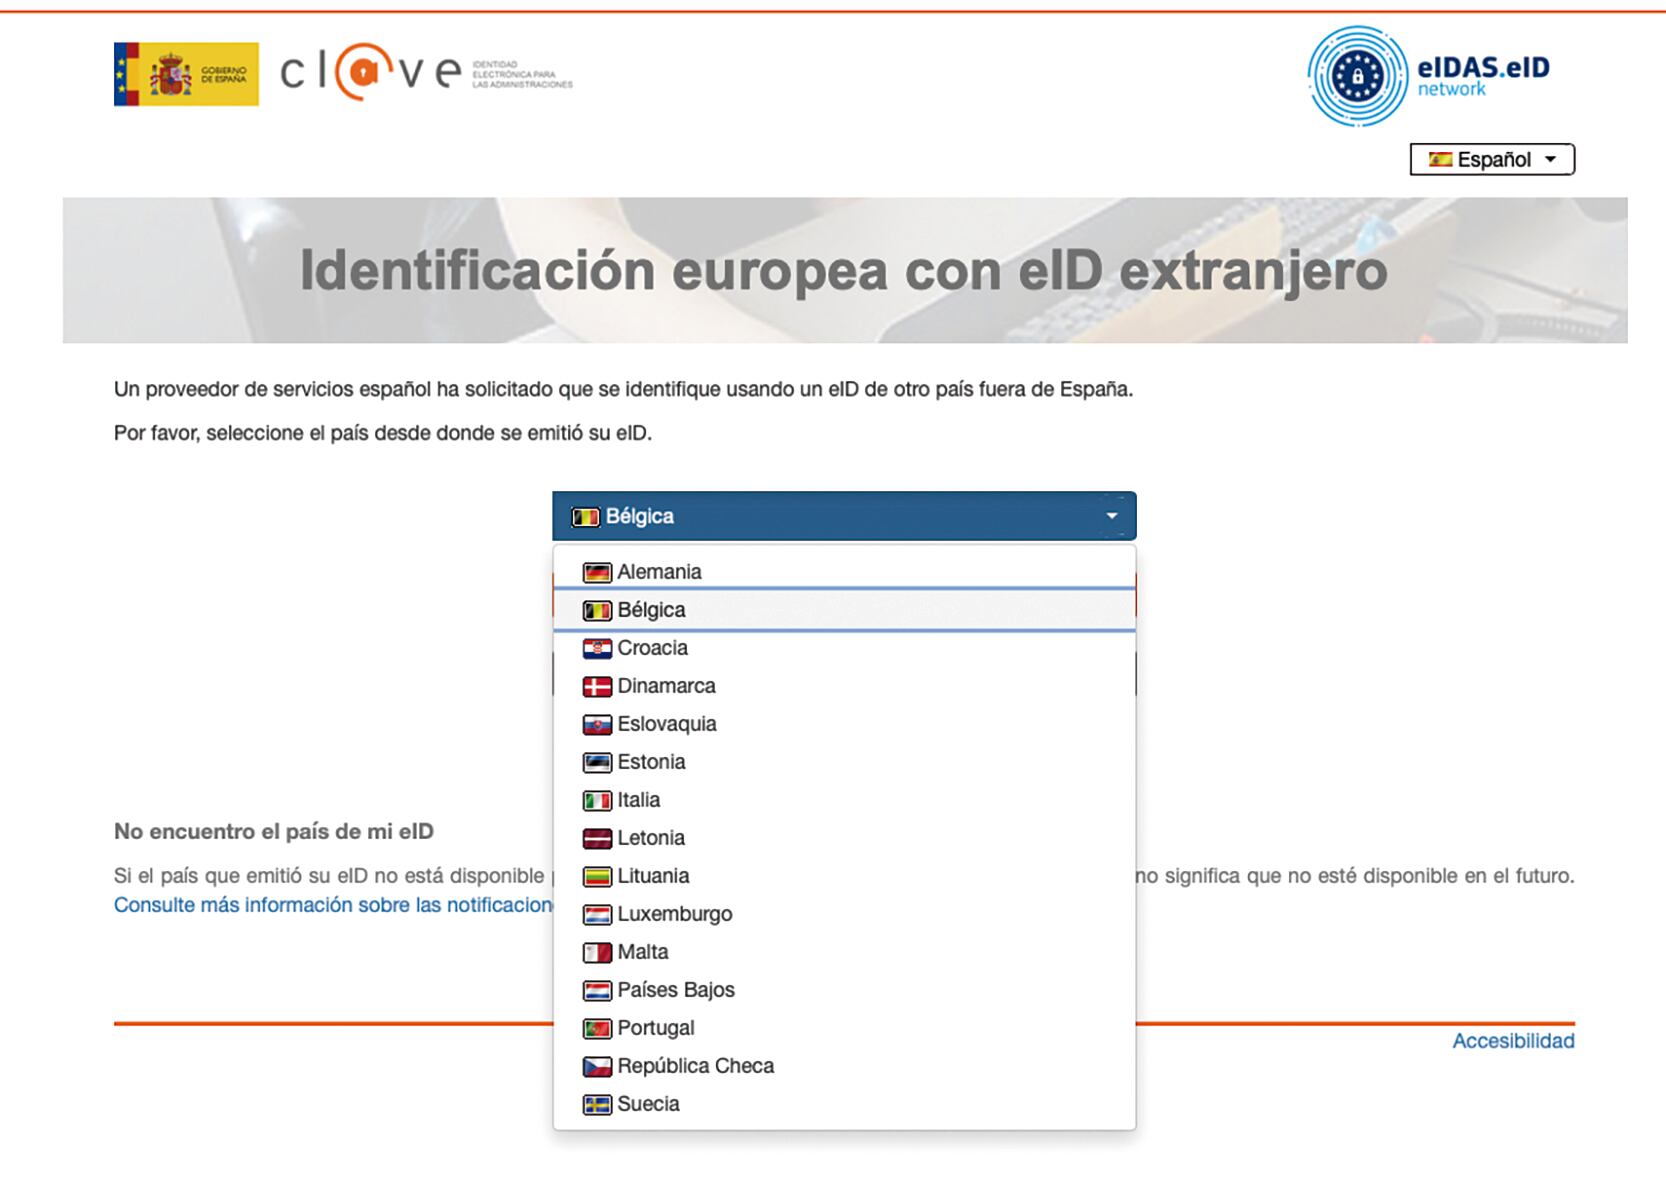Select Bélgica in the country list
1666x1181 pixels.
tap(844, 610)
